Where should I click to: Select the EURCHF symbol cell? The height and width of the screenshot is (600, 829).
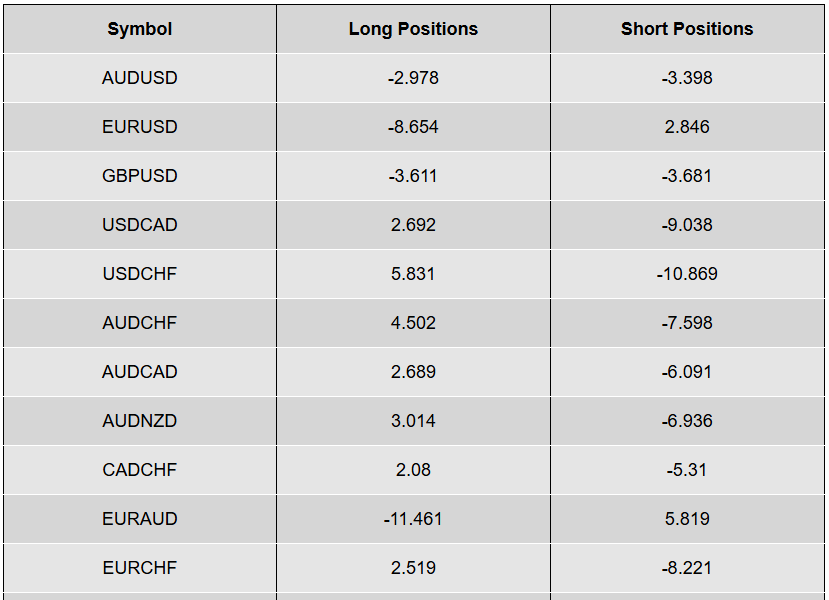tap(140, 568)
